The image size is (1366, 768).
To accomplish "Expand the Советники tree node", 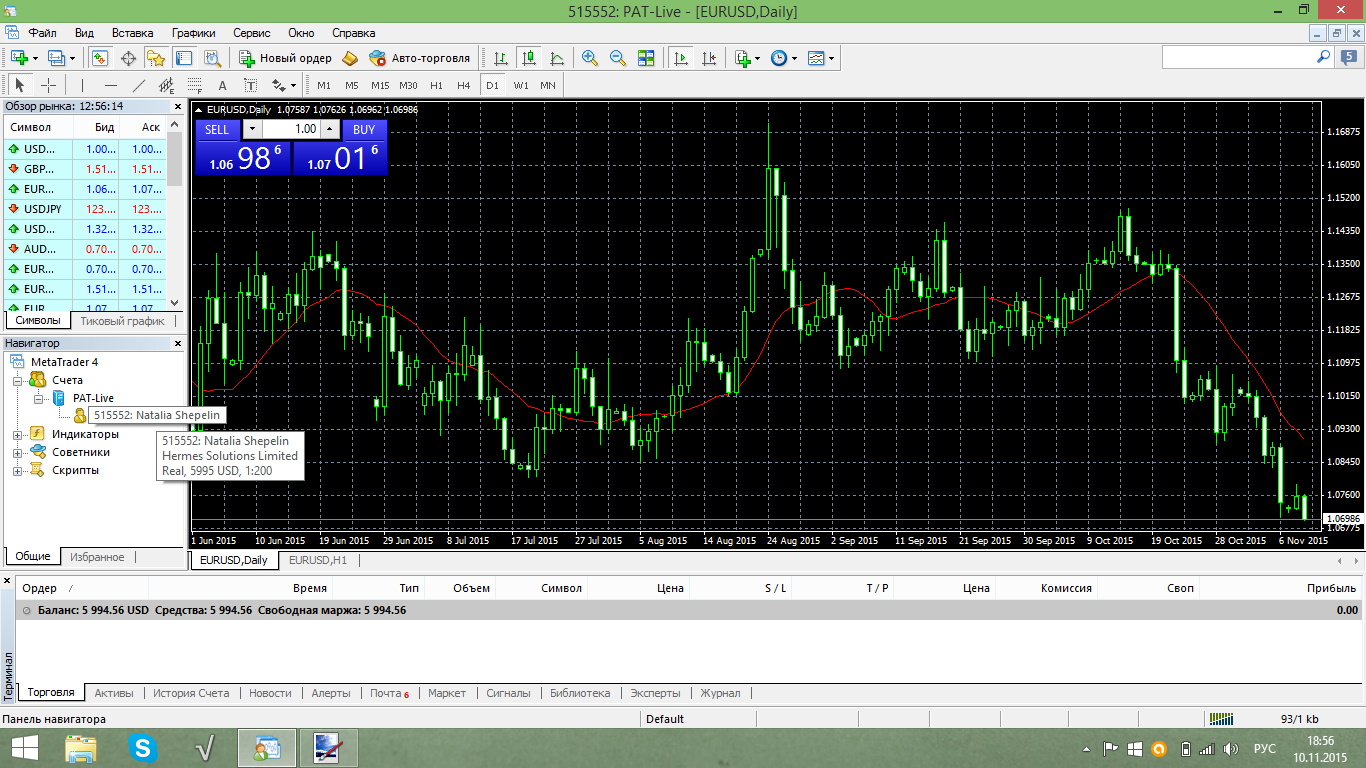I will [17, 452].
